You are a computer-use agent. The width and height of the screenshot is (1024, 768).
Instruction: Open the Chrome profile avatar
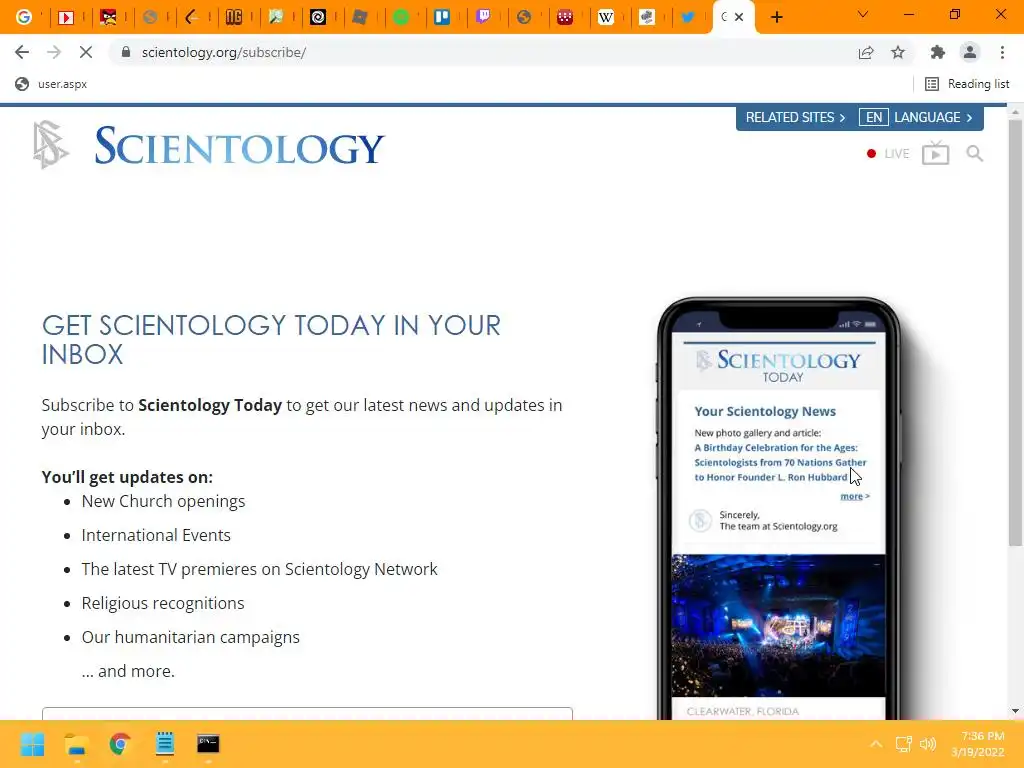click(970, 52)
